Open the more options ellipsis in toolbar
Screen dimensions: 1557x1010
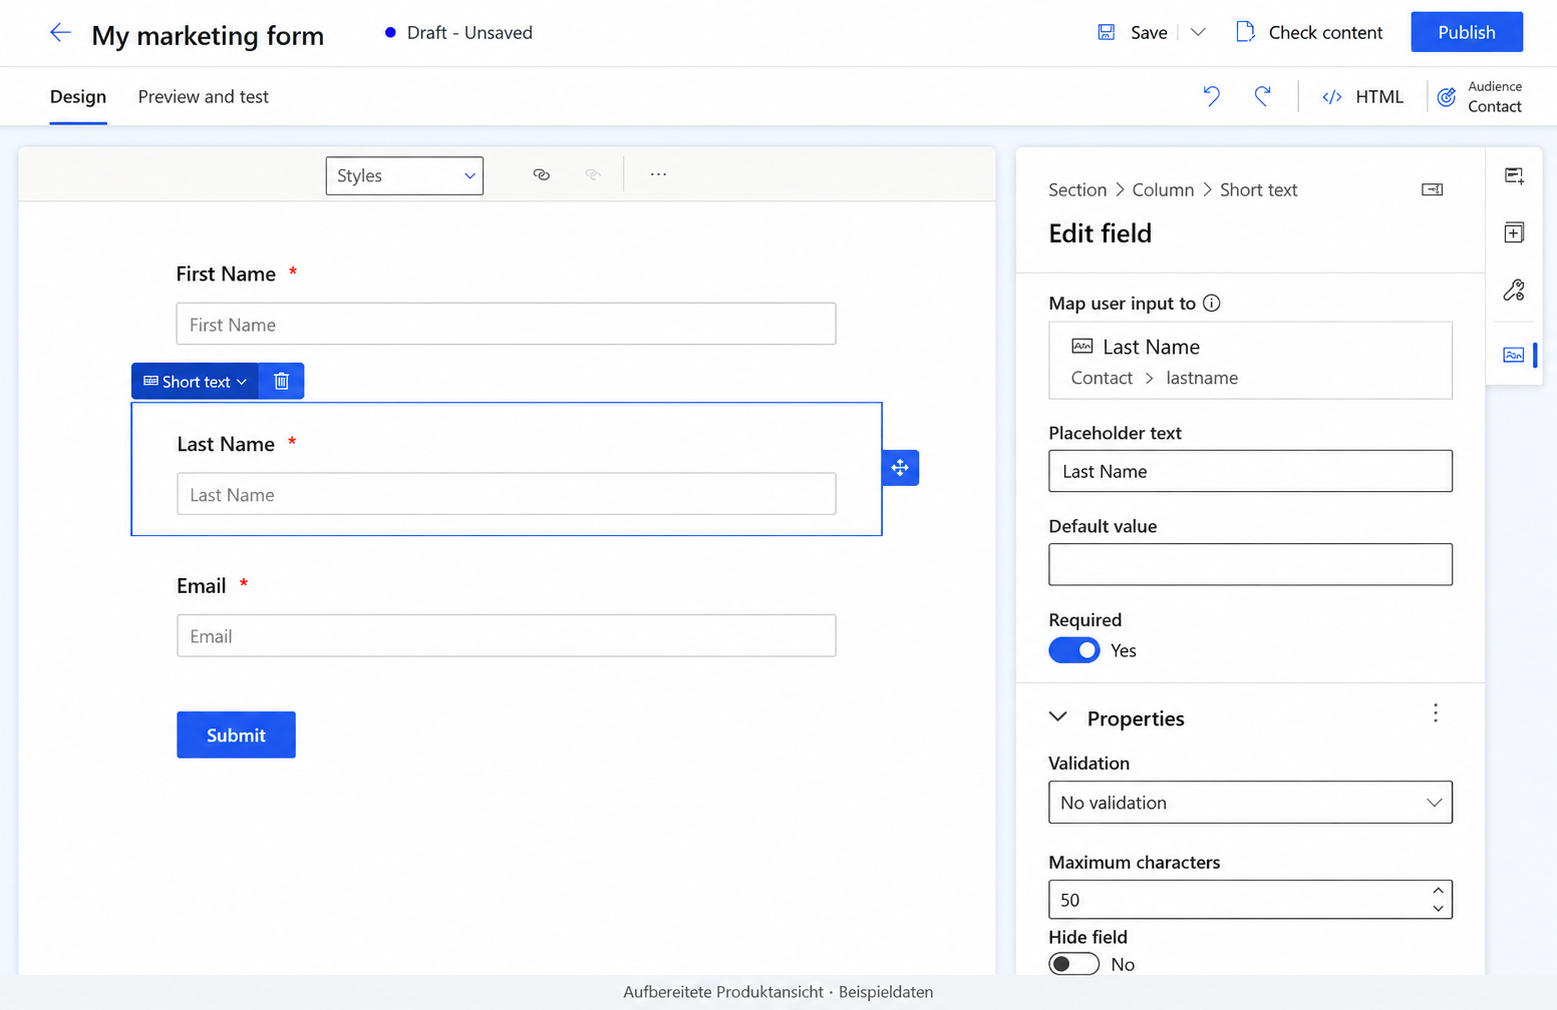tap(658, 175)
